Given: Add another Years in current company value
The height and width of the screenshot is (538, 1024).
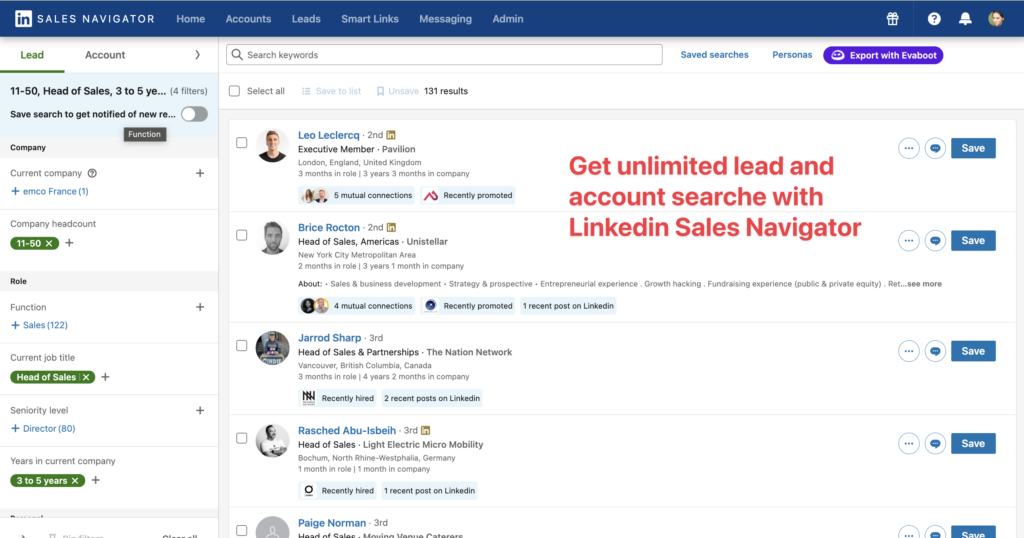Looking at the screenshot, I should tap(95, 480).
